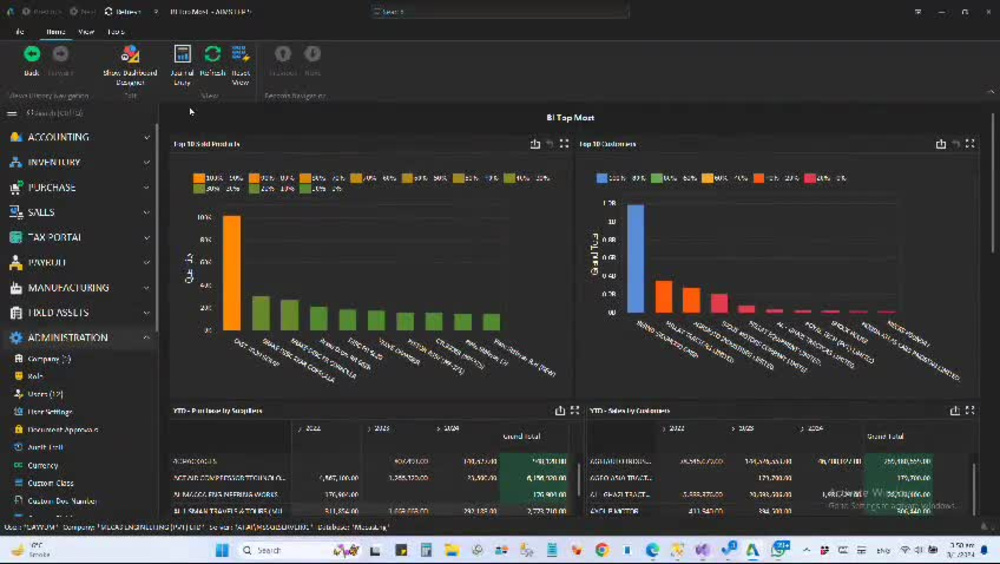Collapse the ADMINISTRATION module chevron
The image size is (1000, 564).
point(147,338)
